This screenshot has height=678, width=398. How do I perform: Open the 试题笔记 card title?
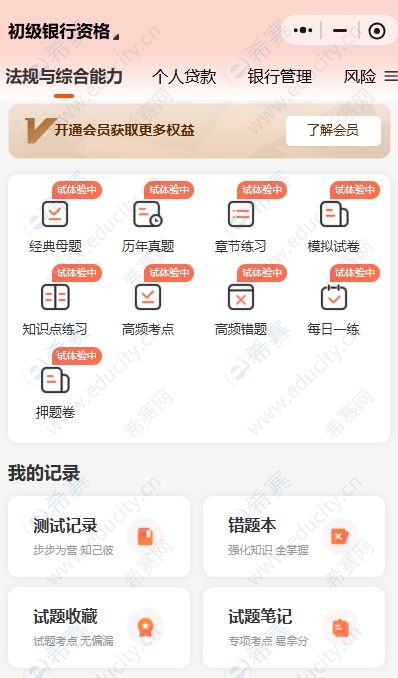coord(260,616)
